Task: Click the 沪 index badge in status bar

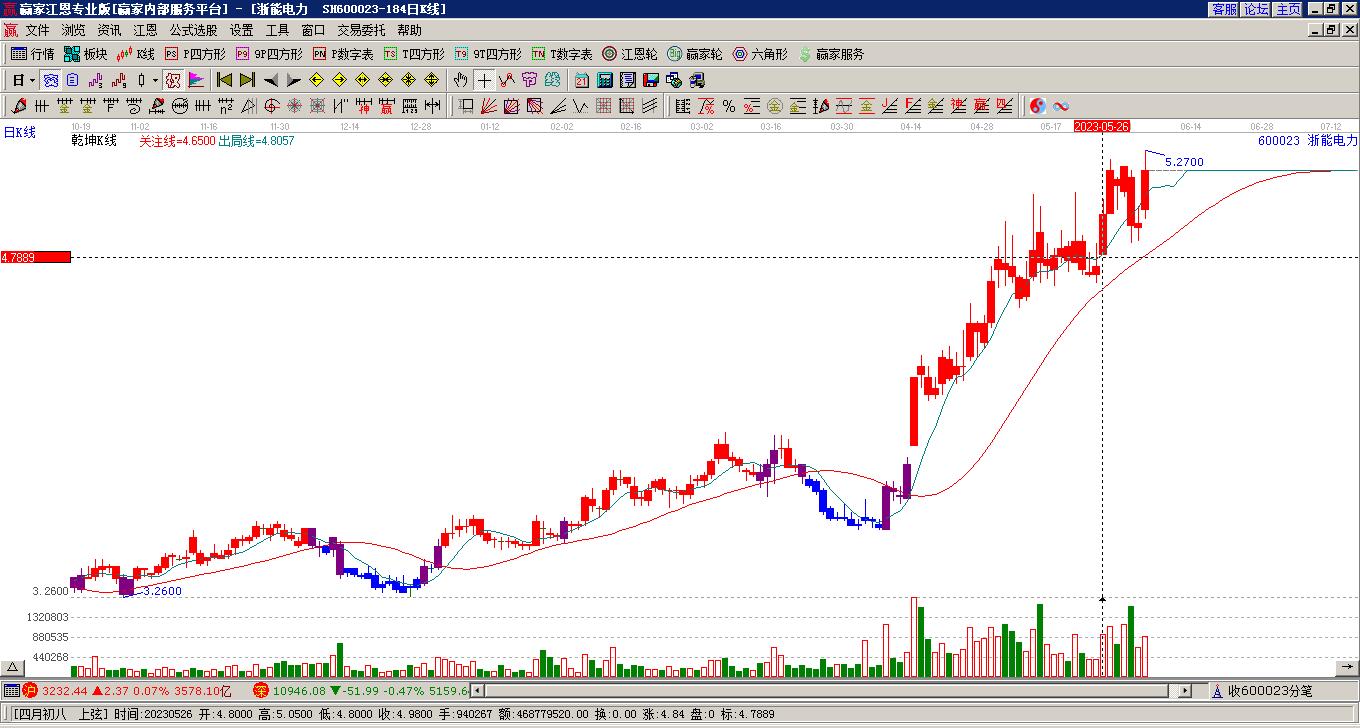Action: [x=31, y=691]
